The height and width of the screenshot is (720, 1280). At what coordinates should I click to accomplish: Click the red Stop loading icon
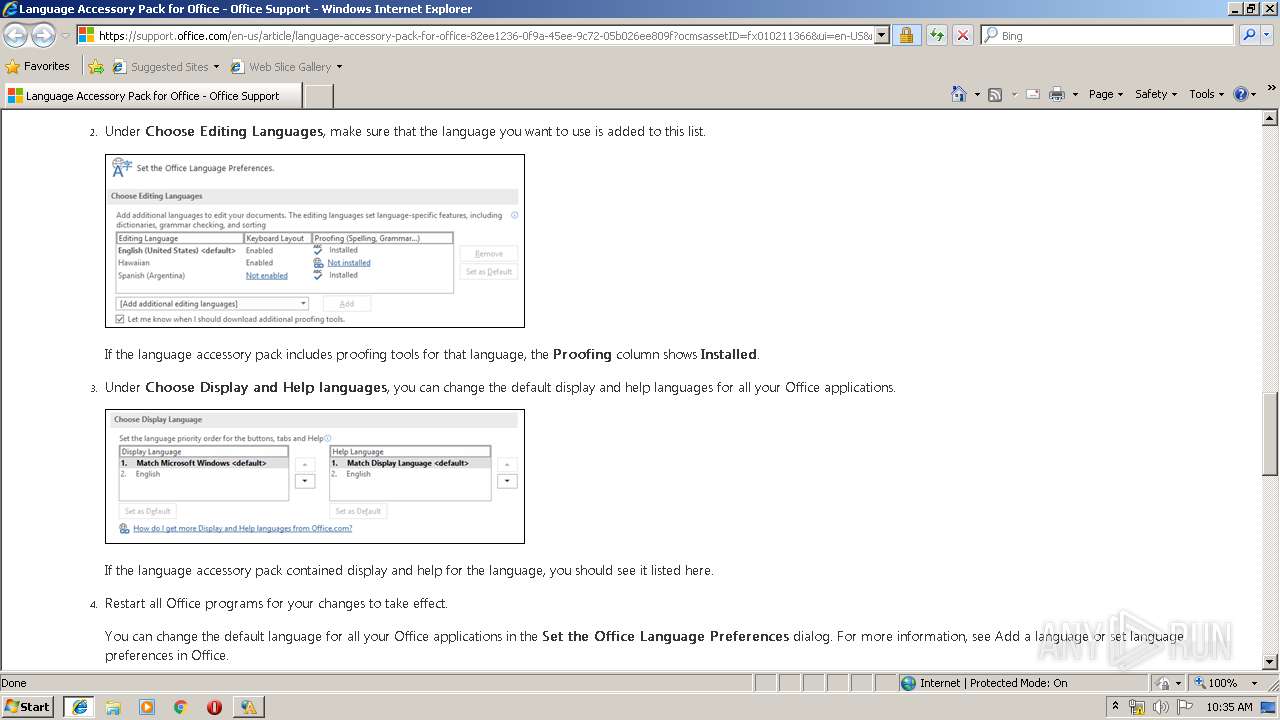tap(962, 35)
